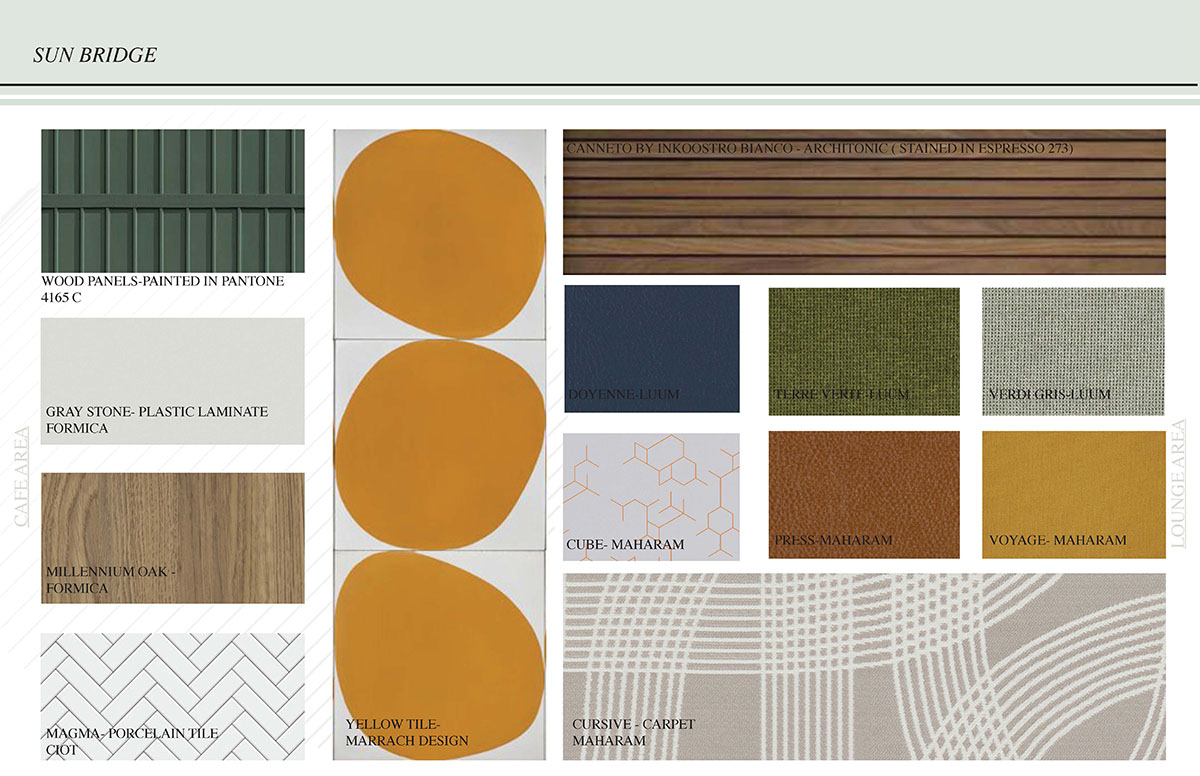This screenshot has height=776, width=1200.
Task: Pick the navy Doyenne-Luum swatch
Action: (652, 349)
